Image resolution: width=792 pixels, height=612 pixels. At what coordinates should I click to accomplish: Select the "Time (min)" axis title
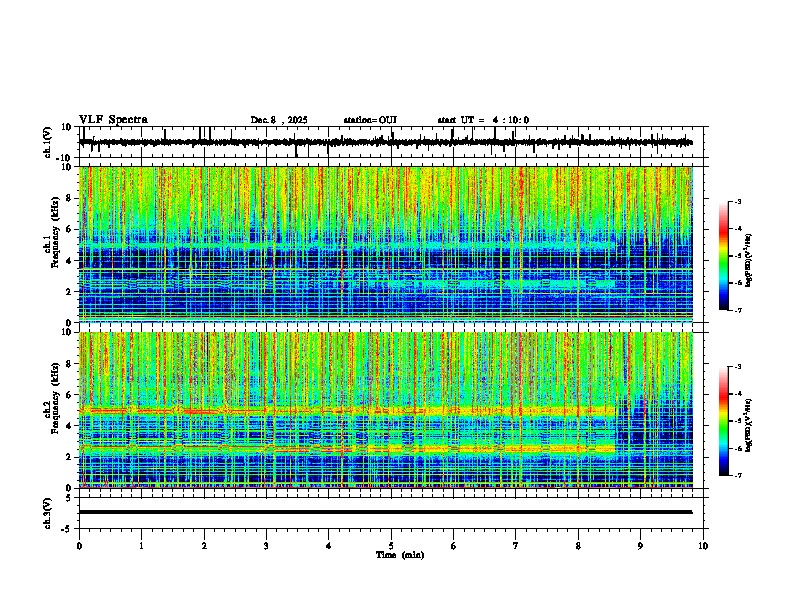400,555
